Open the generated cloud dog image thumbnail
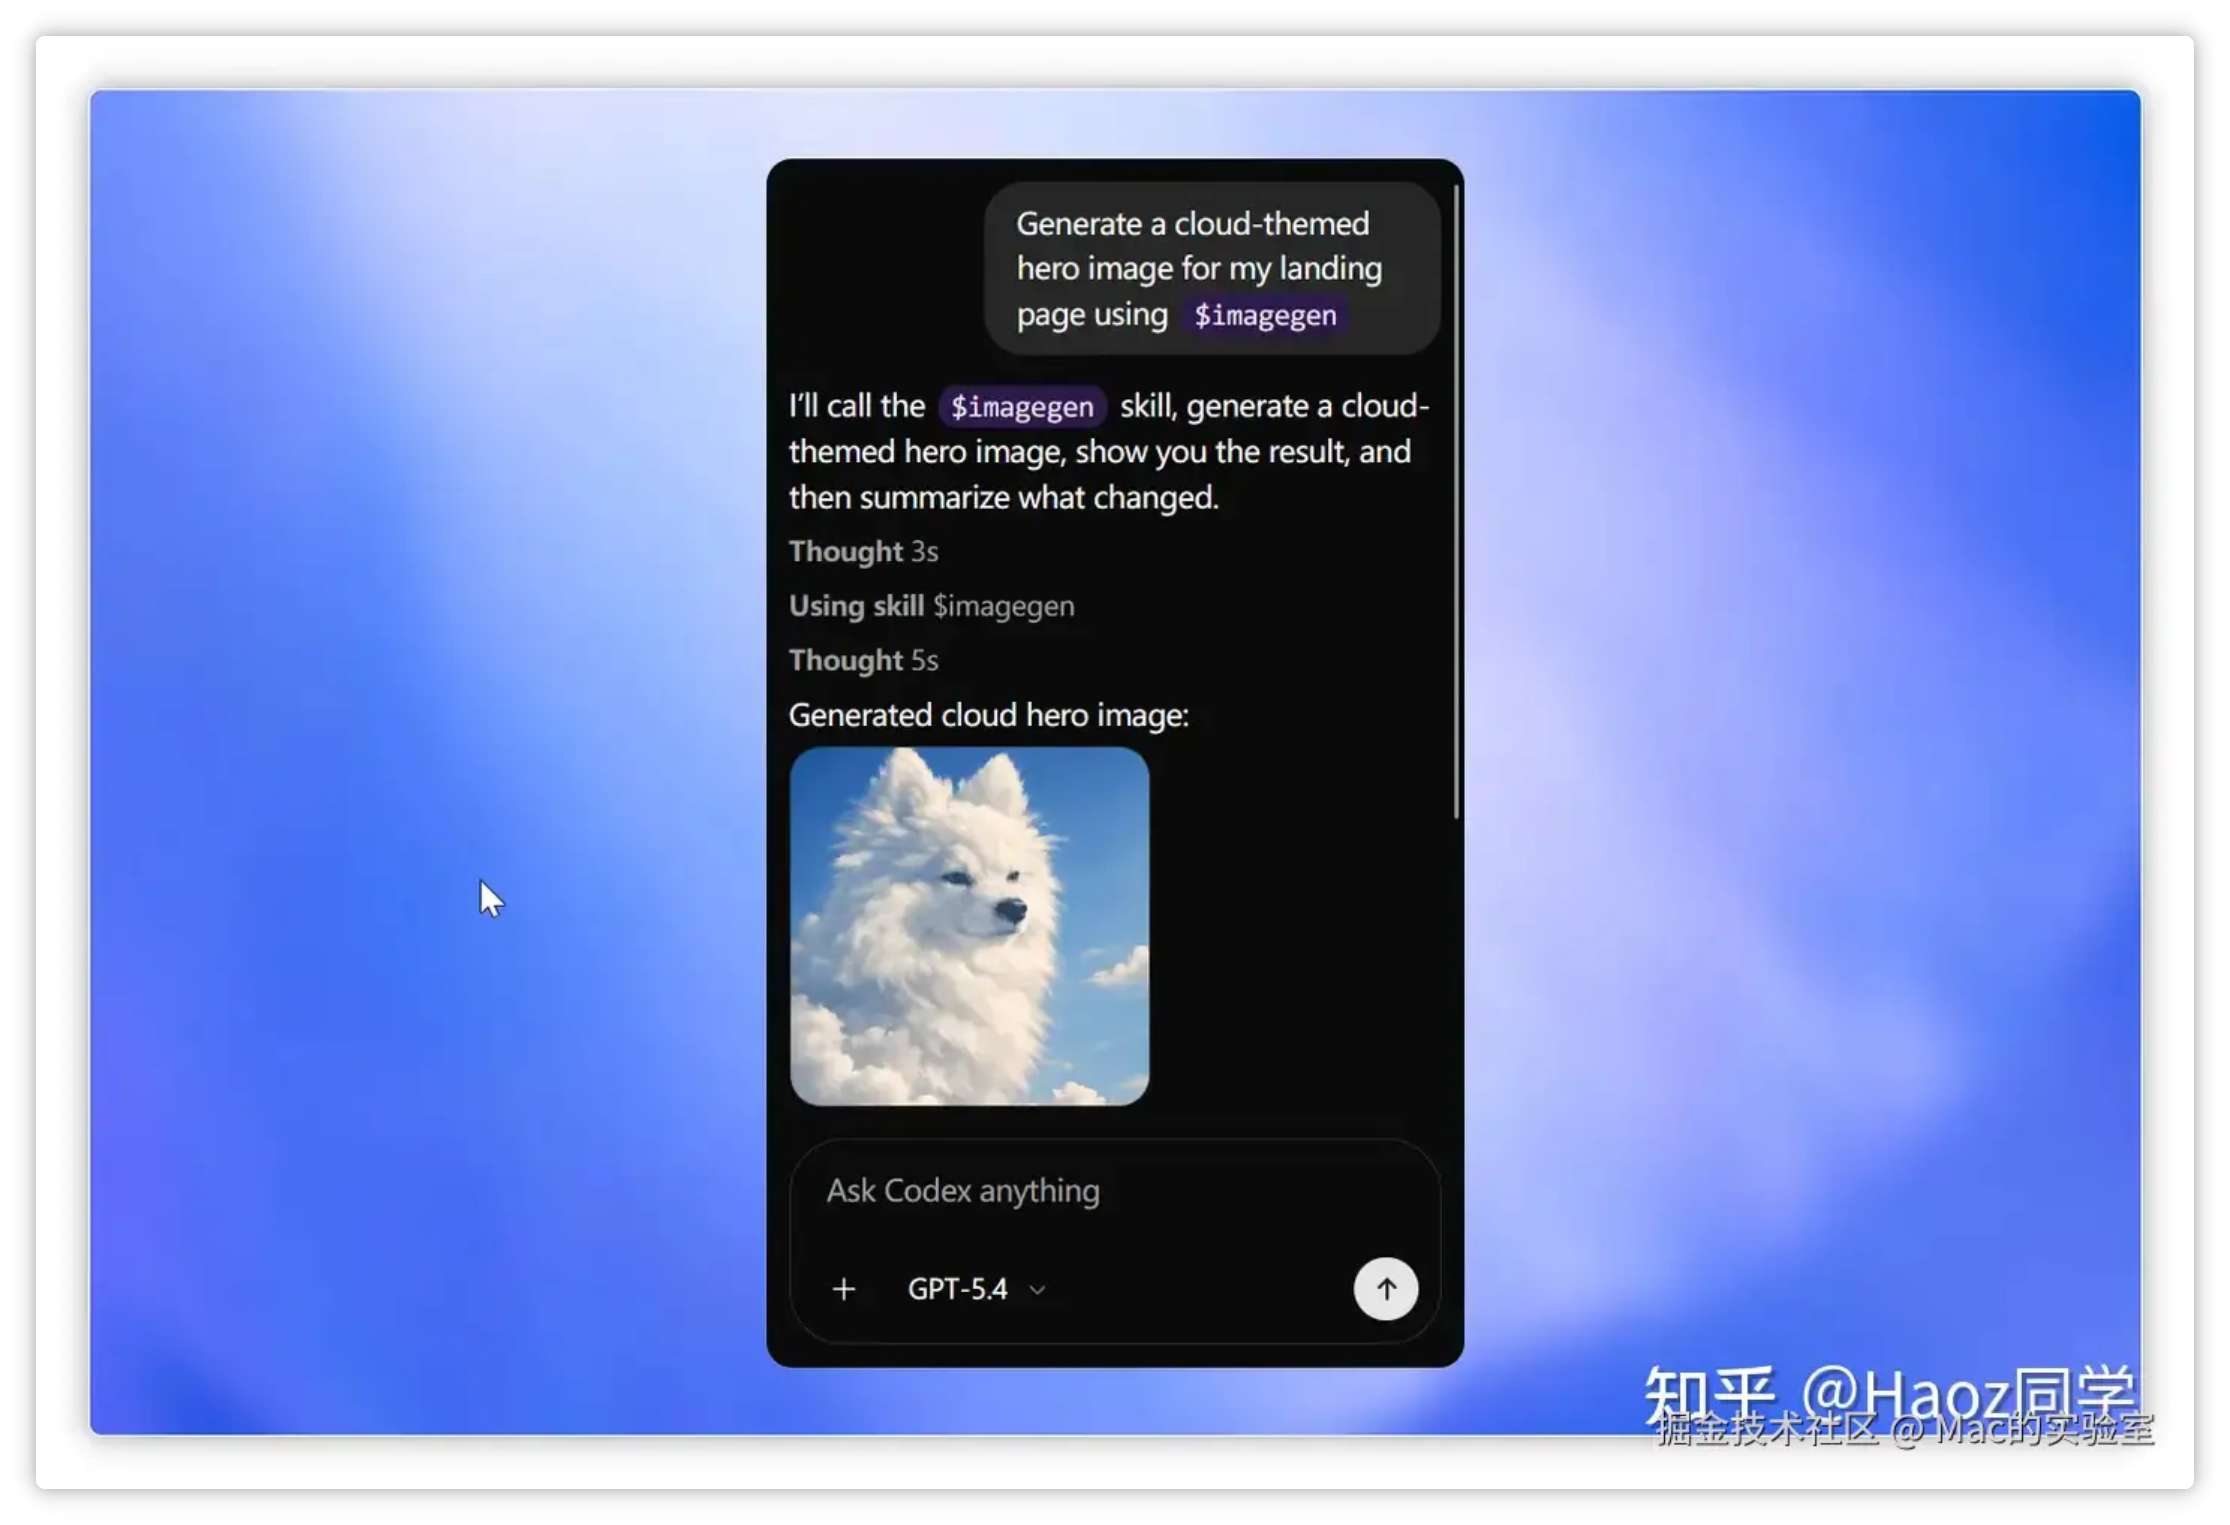The width and height of the screenshot is (2230, 1525). (x=969, y=926)
